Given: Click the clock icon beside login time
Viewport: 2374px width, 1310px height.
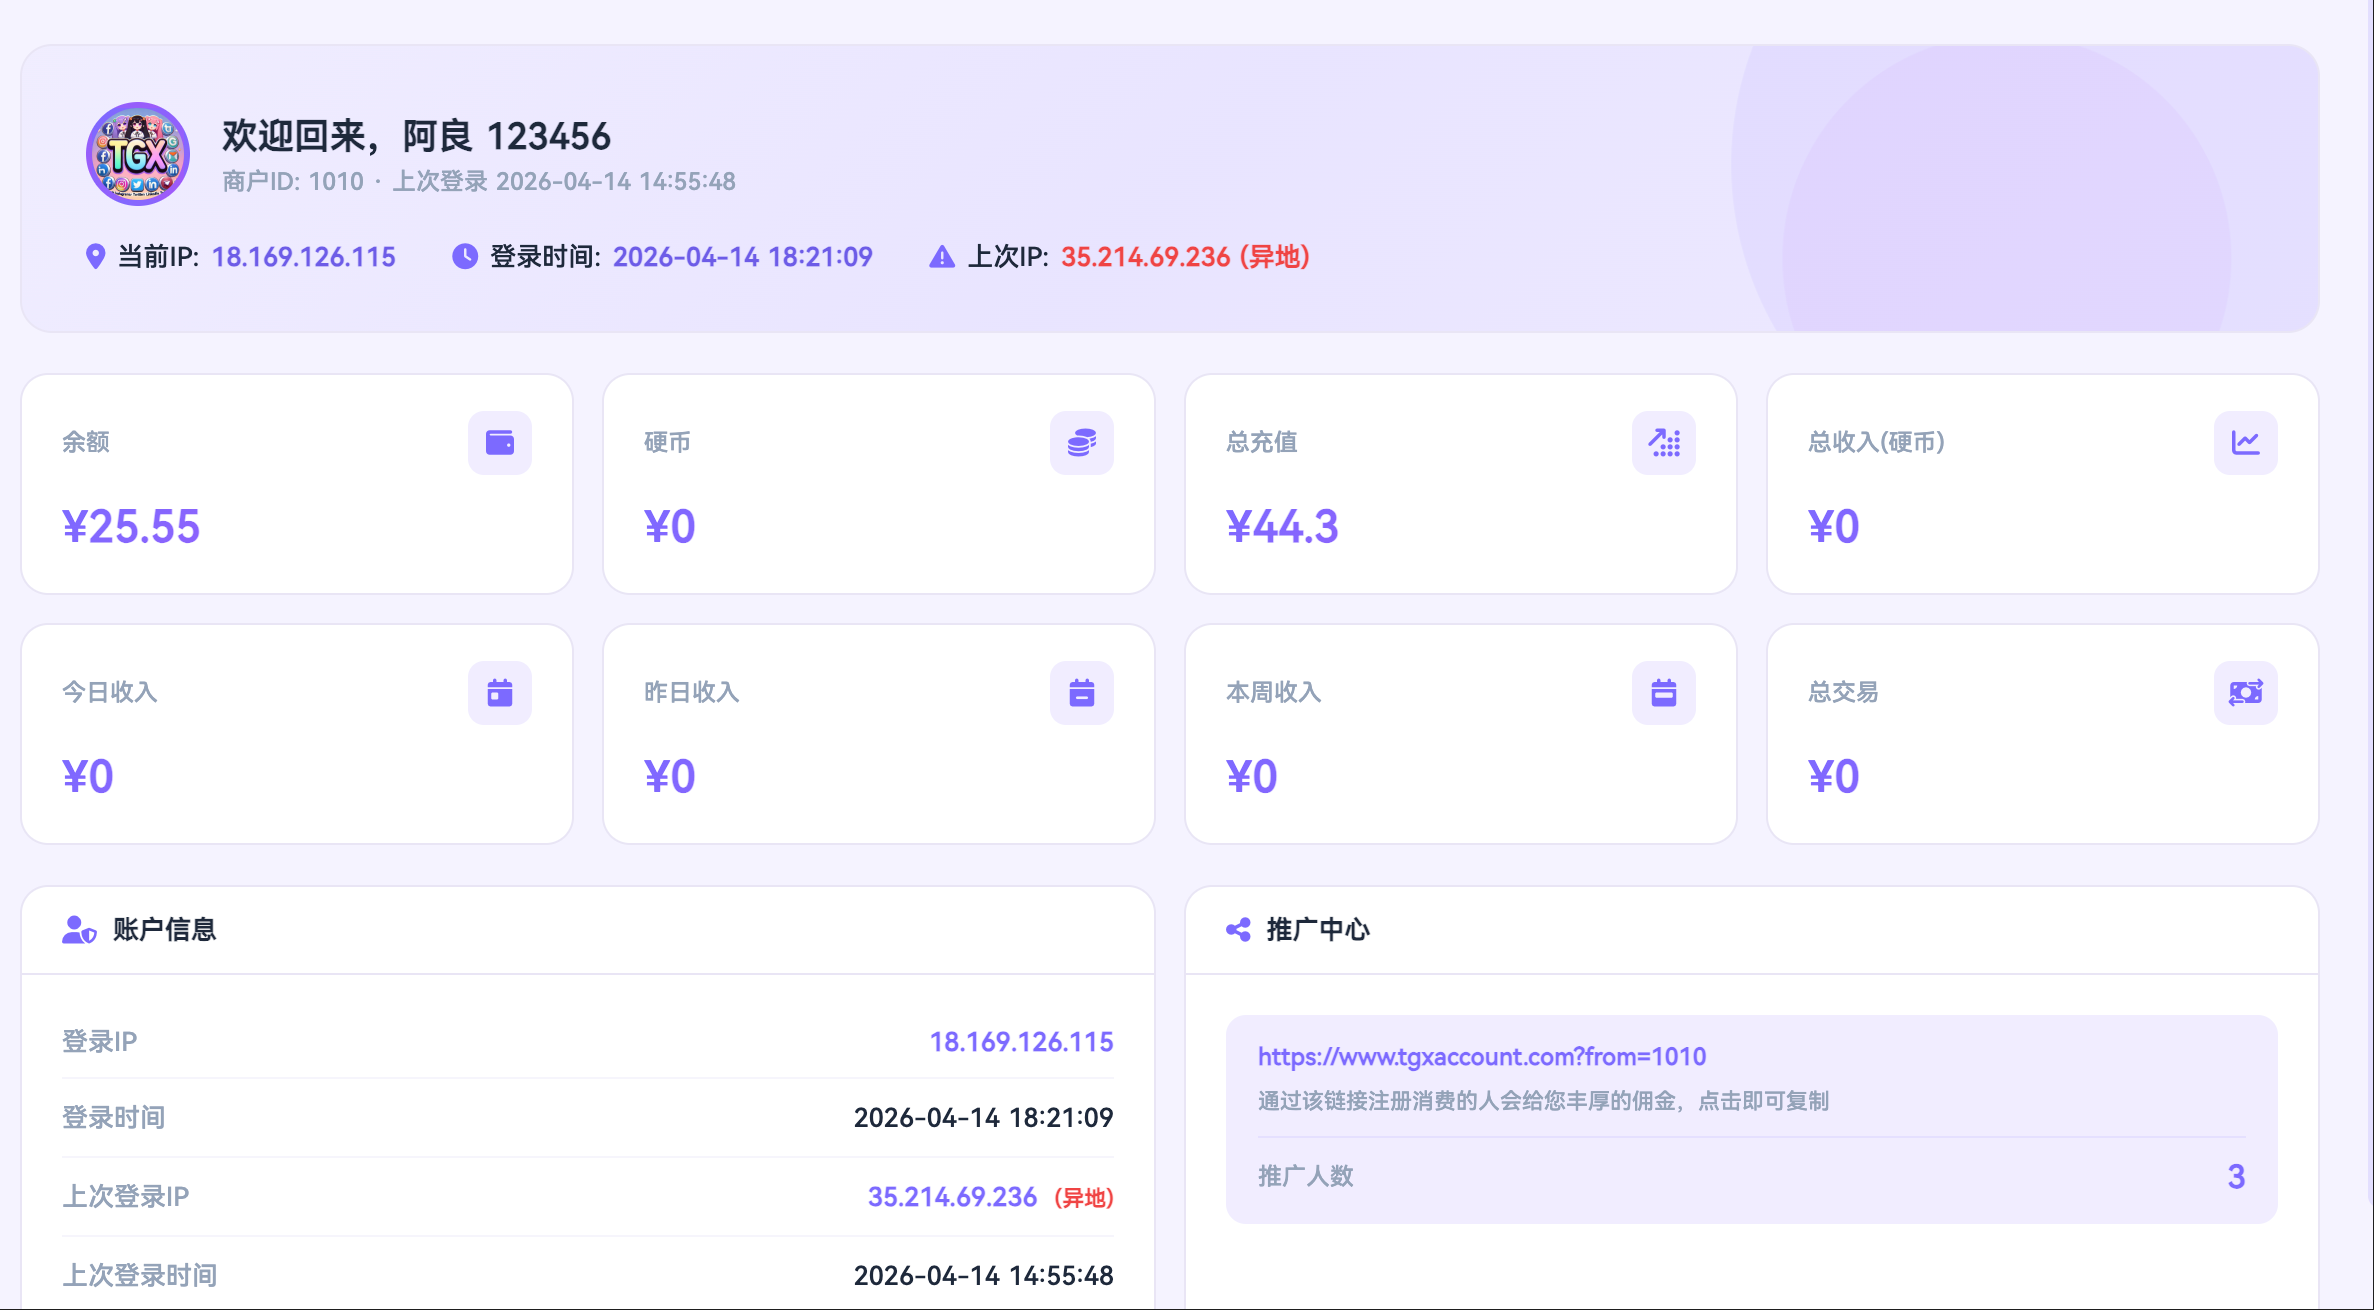Looking at the screenshot, I should coord(465,257).
